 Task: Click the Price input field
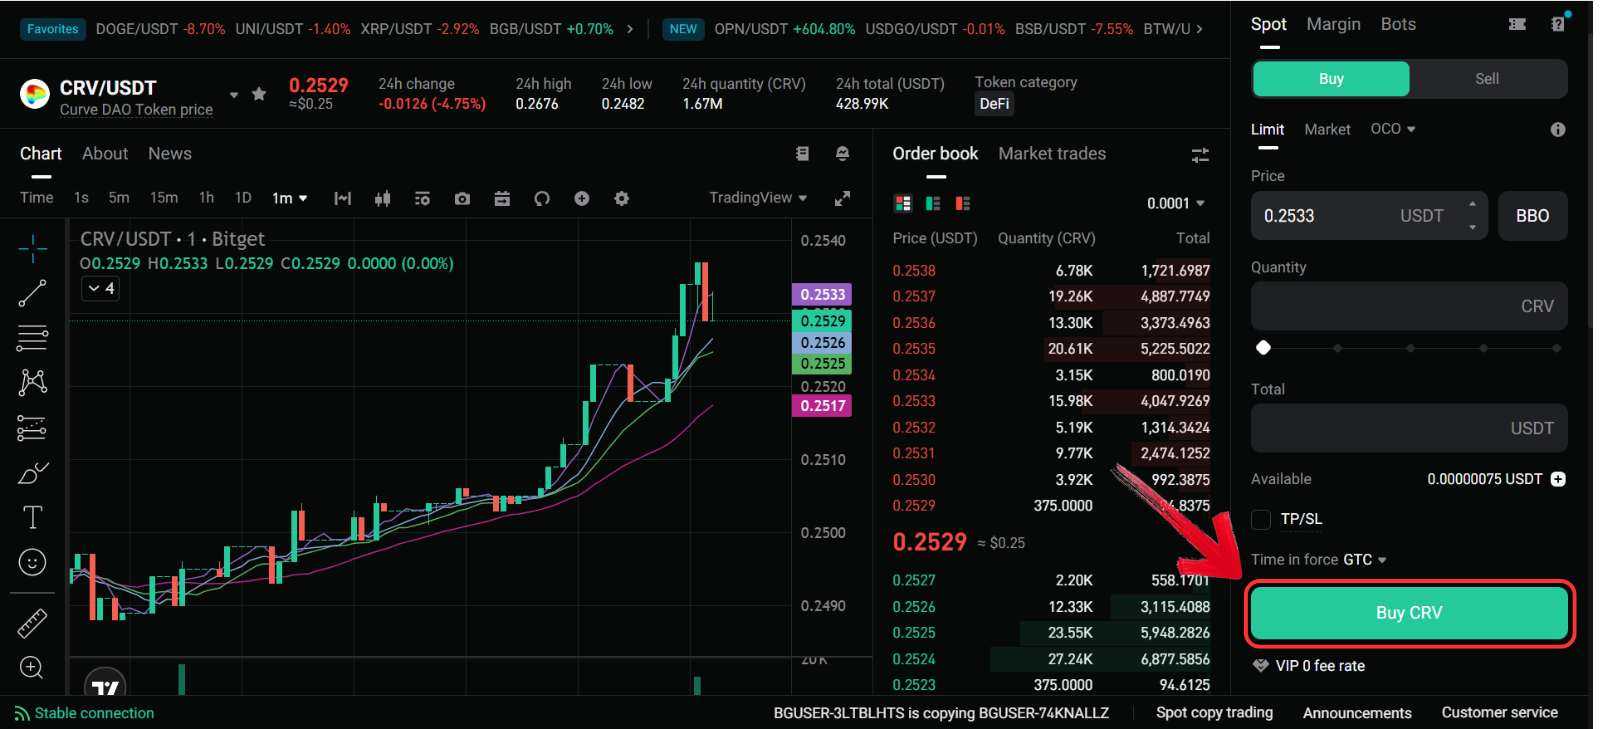pos(1369,216)
